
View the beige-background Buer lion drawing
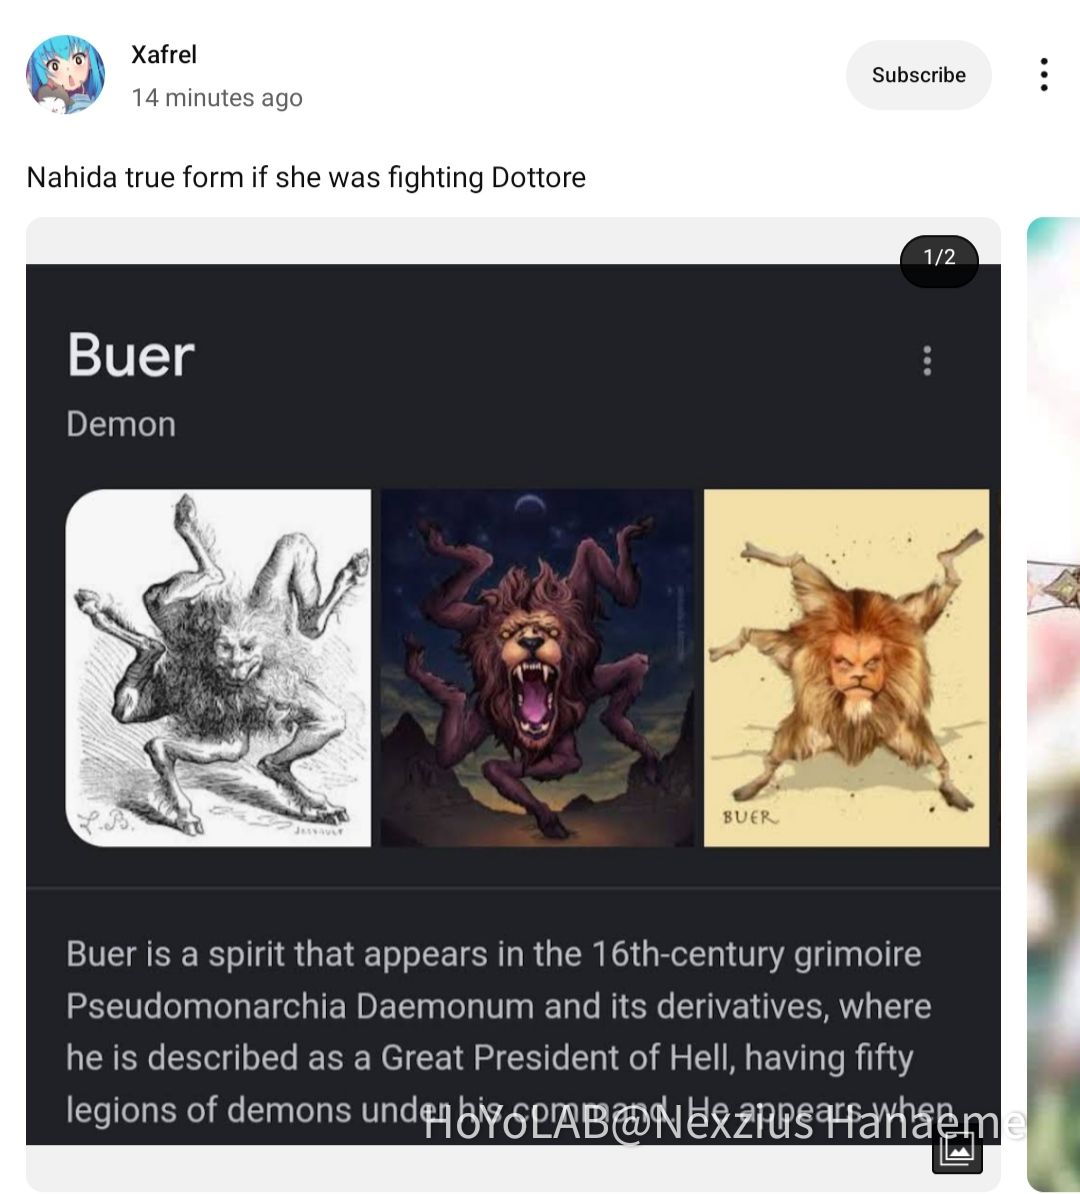point(846,667)
